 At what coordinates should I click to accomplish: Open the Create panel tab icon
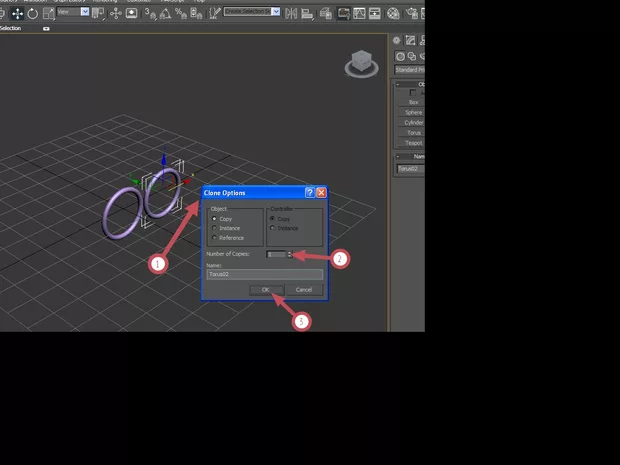click(397, 41)
